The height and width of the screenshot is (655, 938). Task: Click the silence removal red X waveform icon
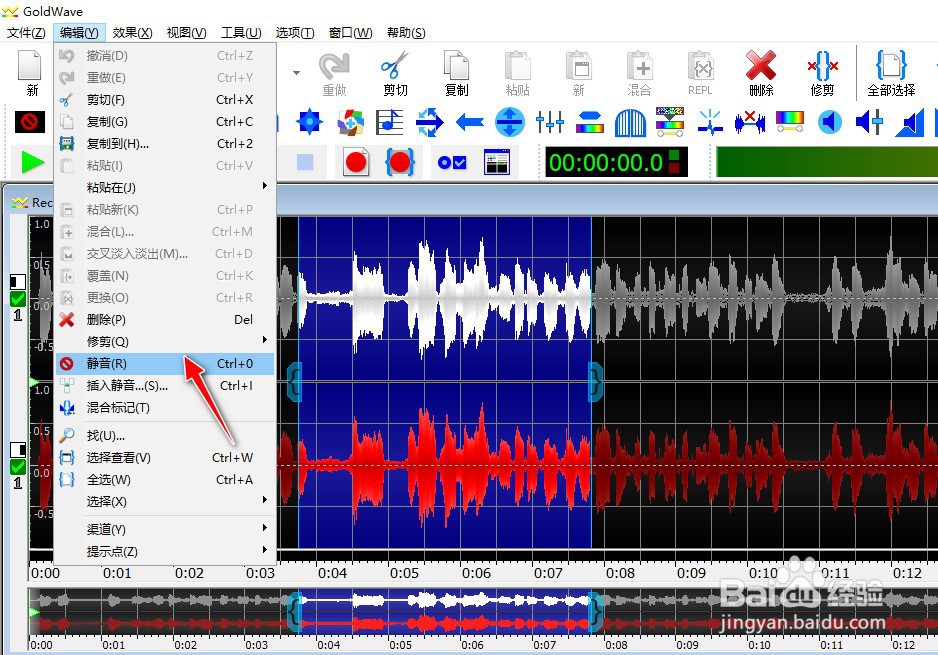click(750, 122)
